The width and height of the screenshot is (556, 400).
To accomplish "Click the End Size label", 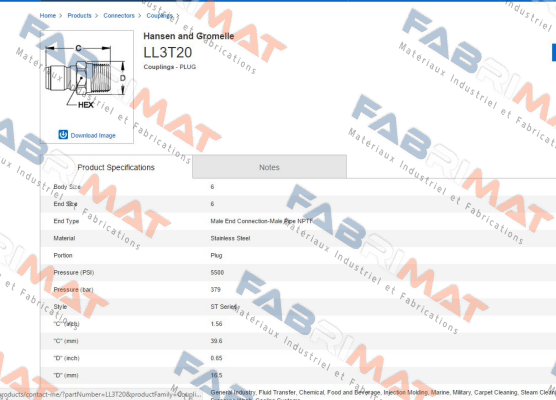I will pos(65,204).
